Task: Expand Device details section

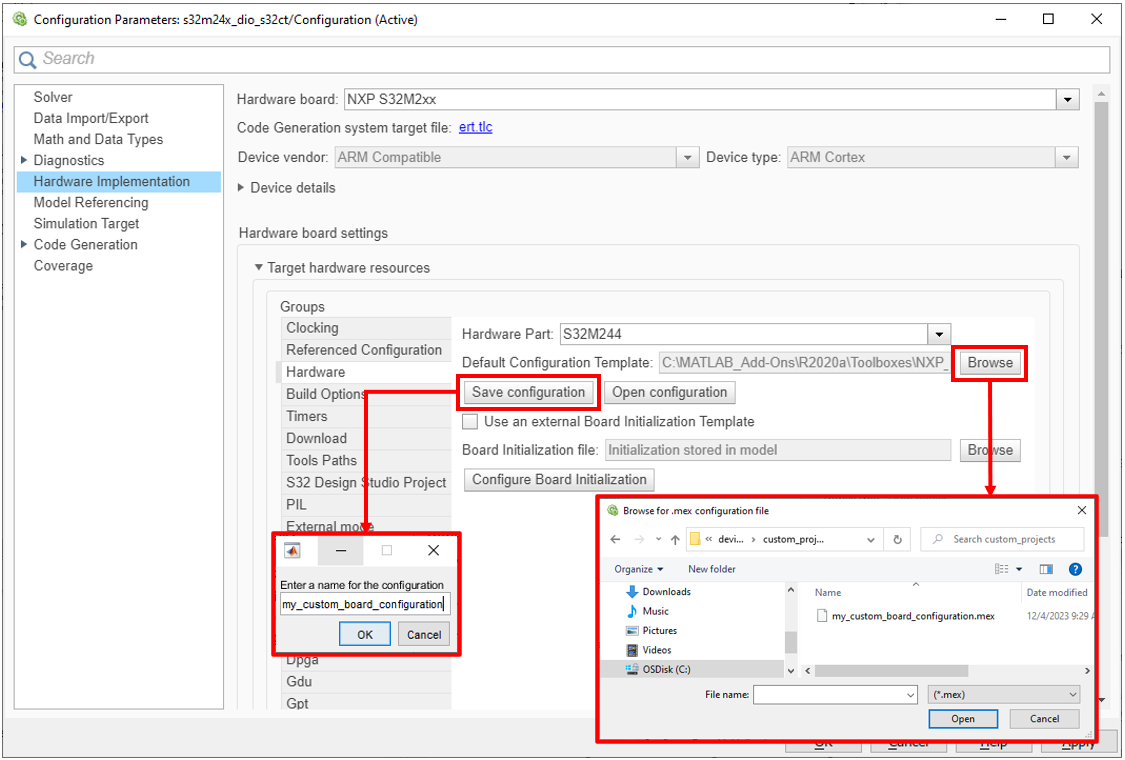Action: (241, 187)
